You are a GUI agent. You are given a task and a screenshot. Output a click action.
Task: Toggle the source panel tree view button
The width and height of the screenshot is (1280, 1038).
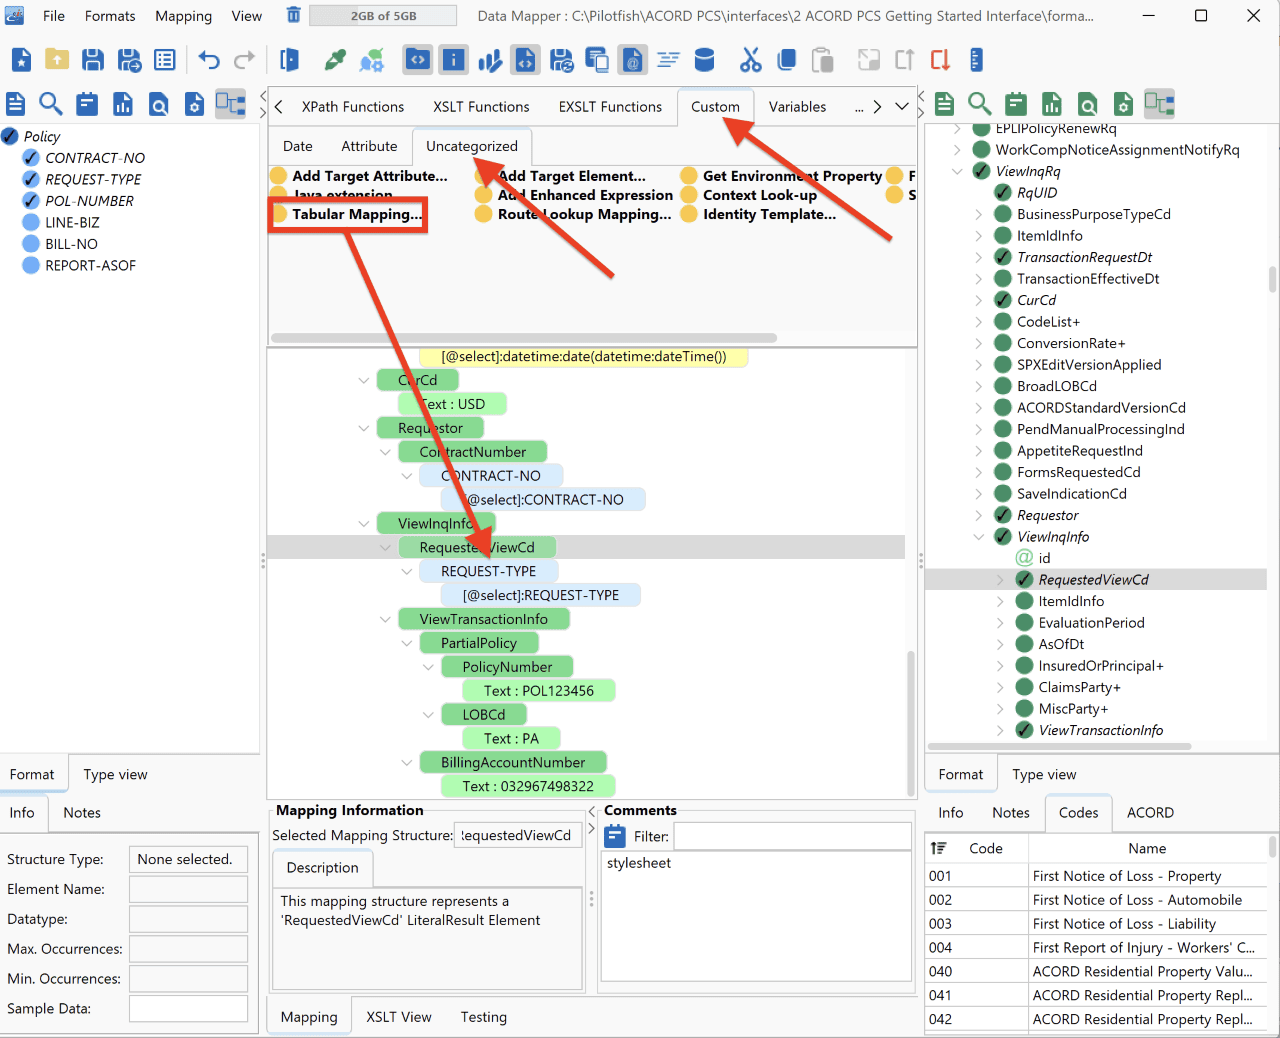click(x=231, y=104)
